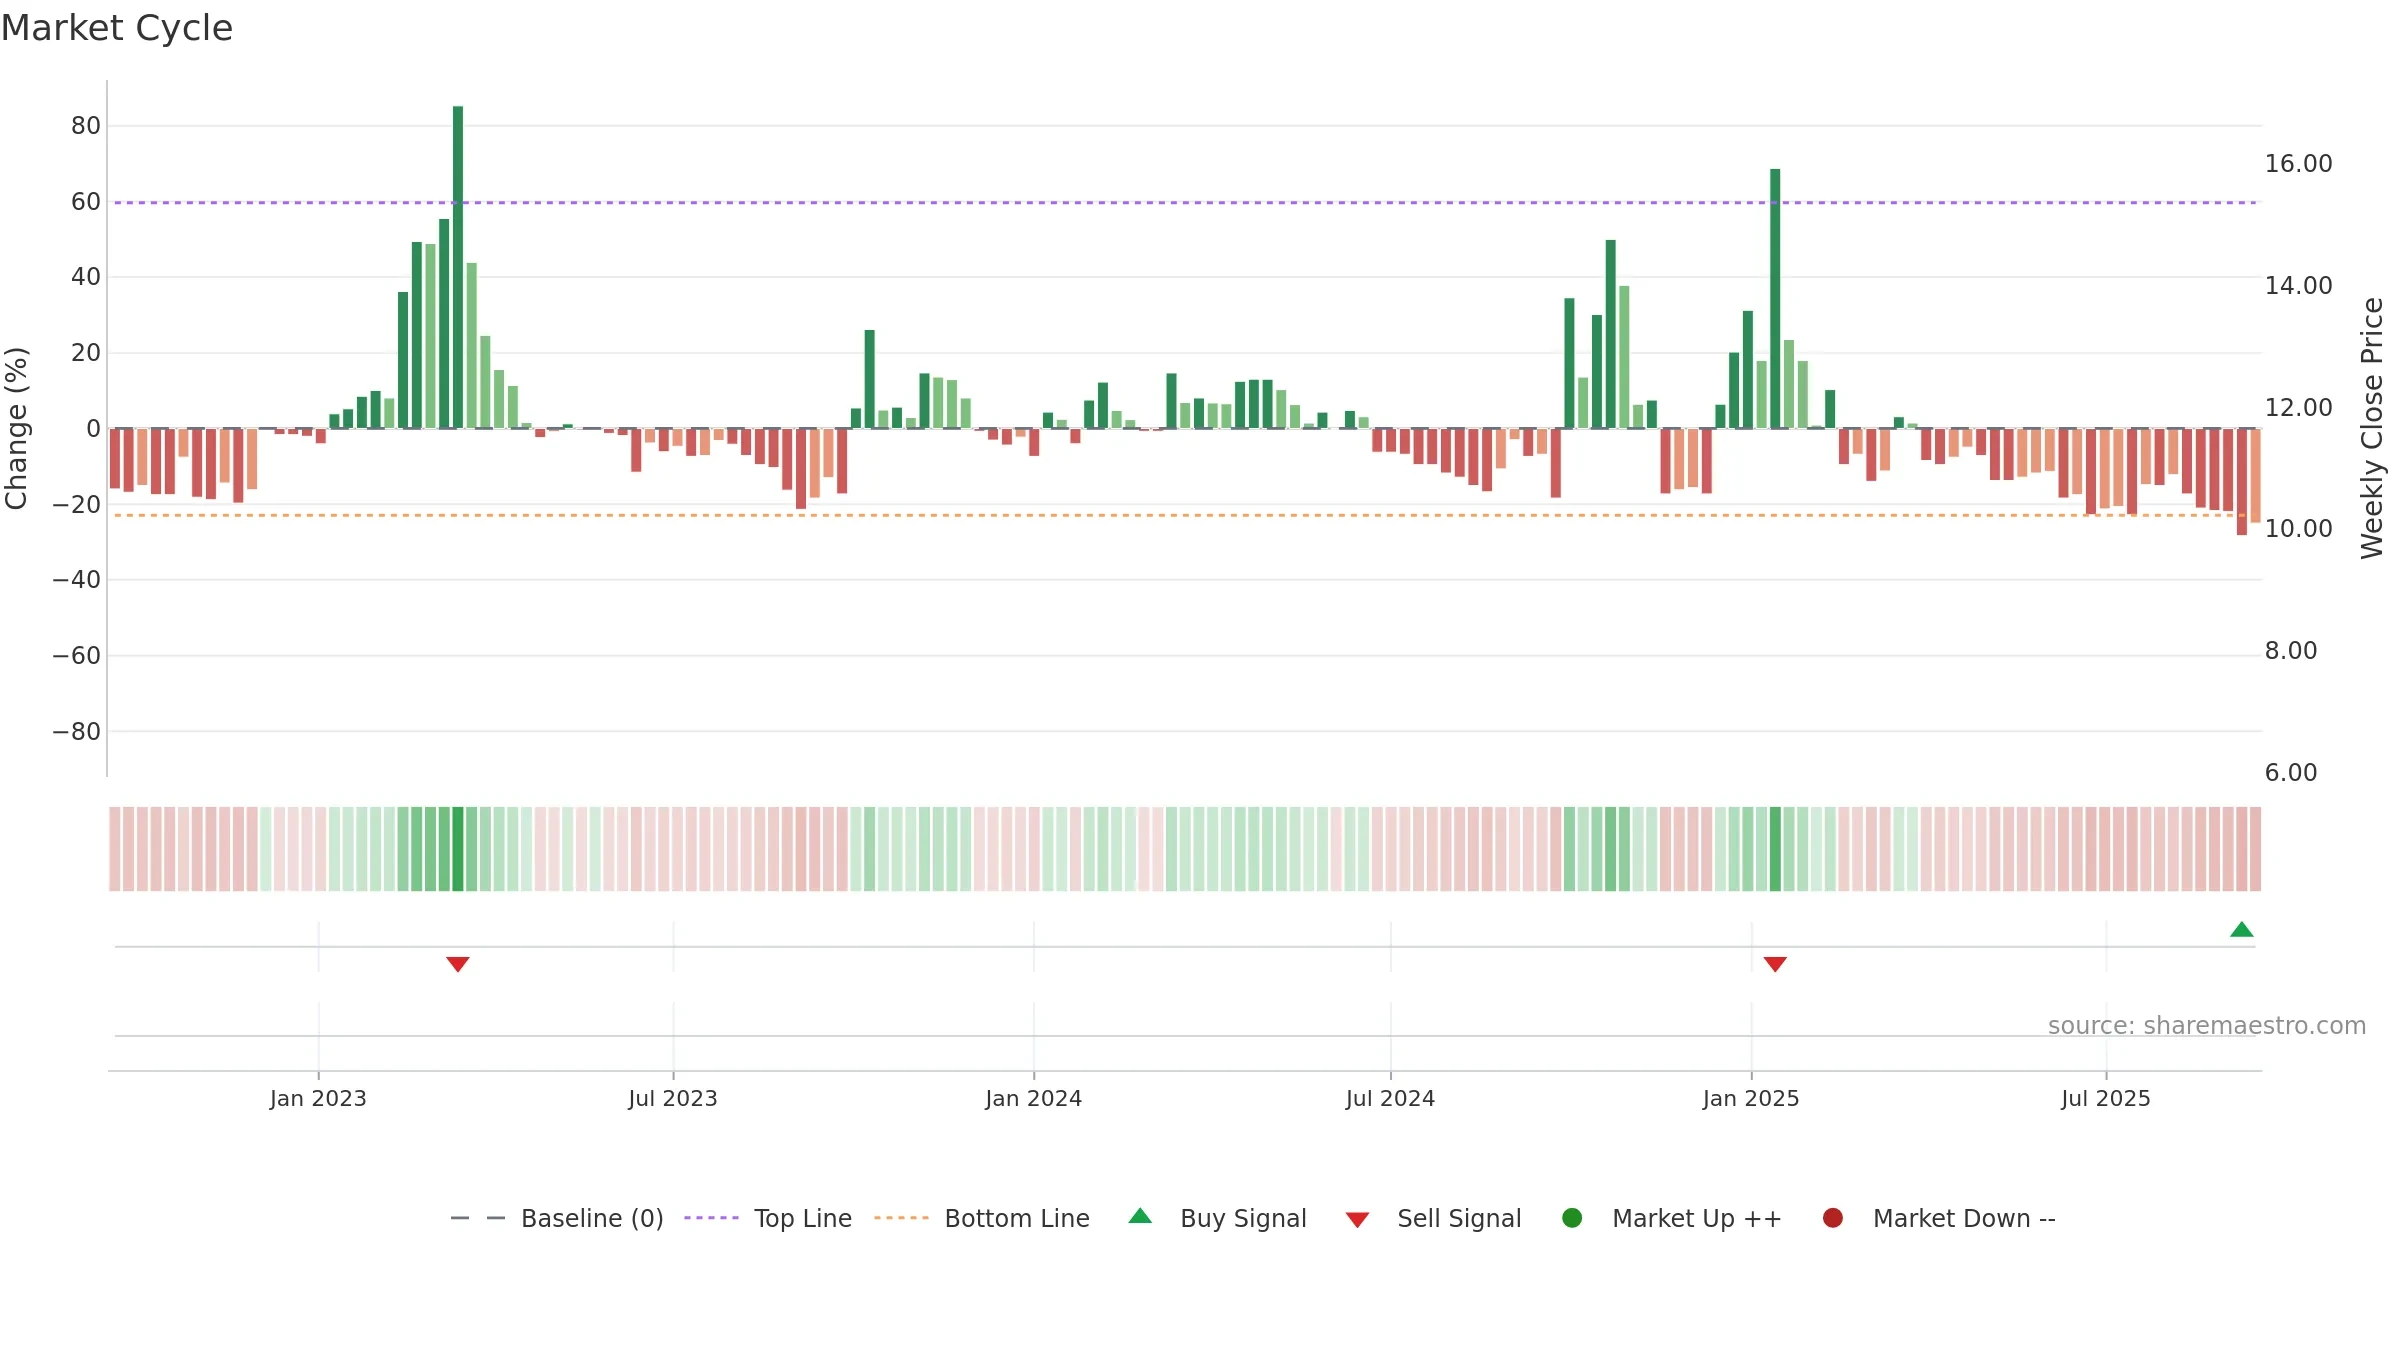
Task: Click the 80 label on the change axis
Action: pos(86,126)
